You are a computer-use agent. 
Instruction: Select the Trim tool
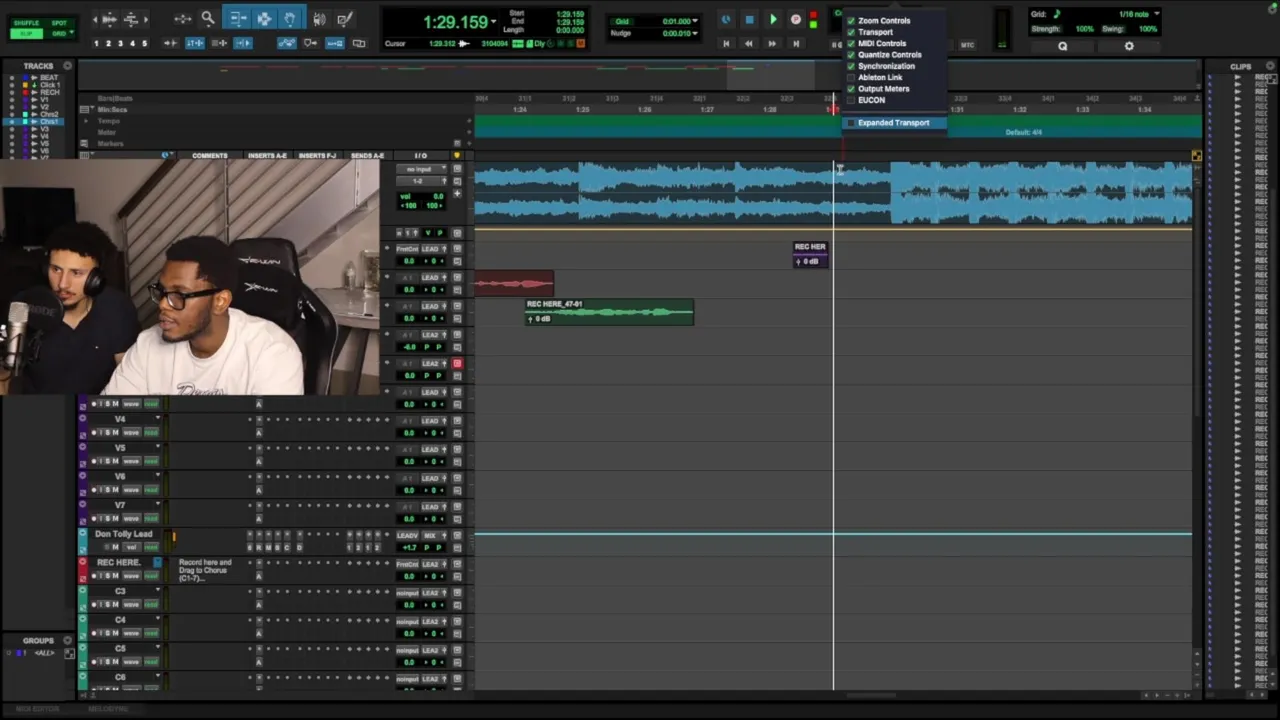(237, 18)
